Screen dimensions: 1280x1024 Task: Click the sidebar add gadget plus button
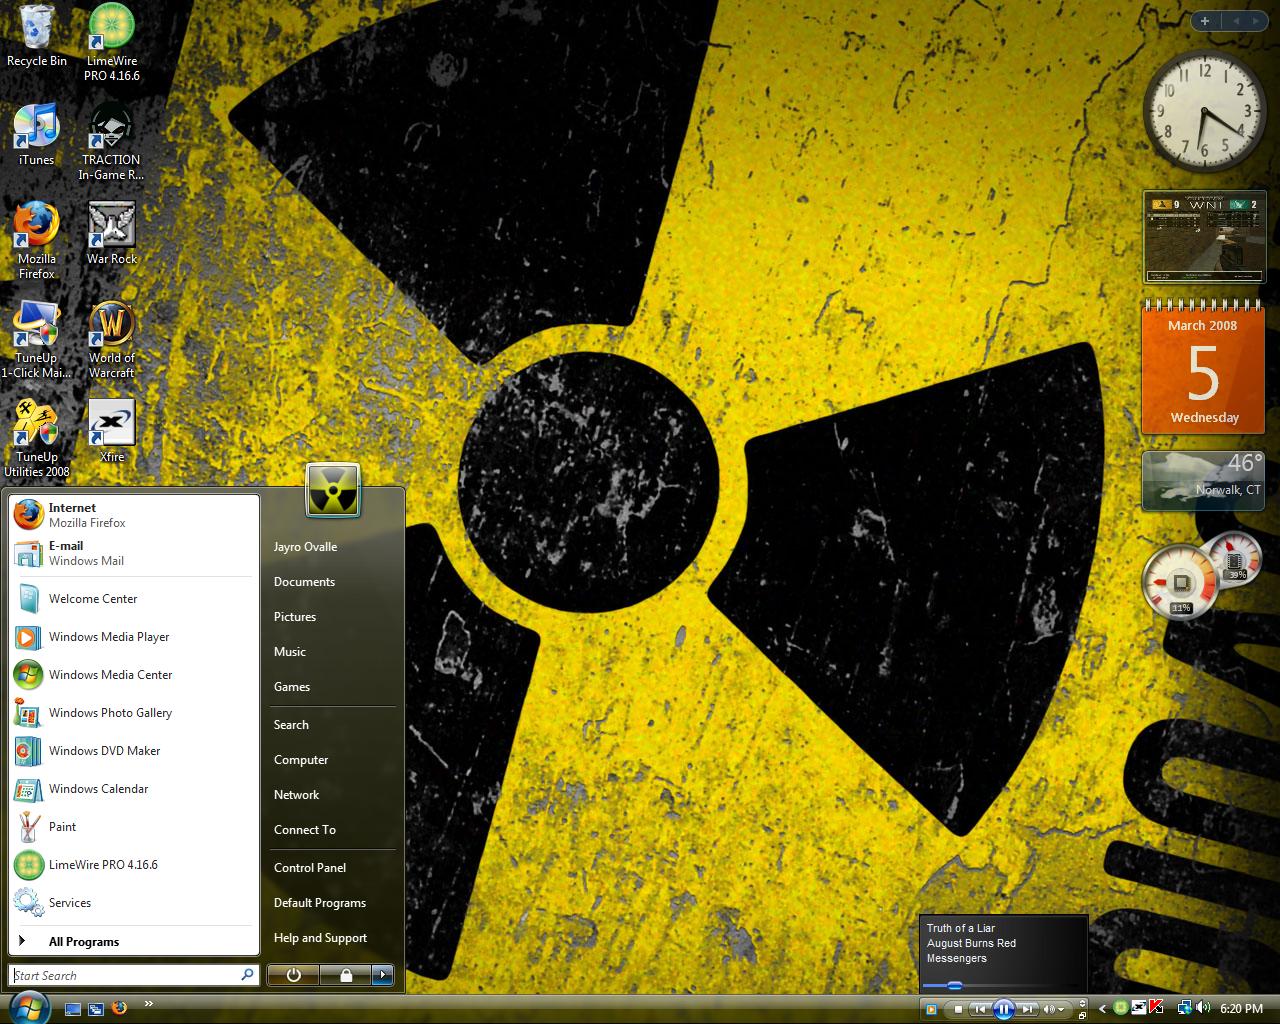(x=1205, y=20)
